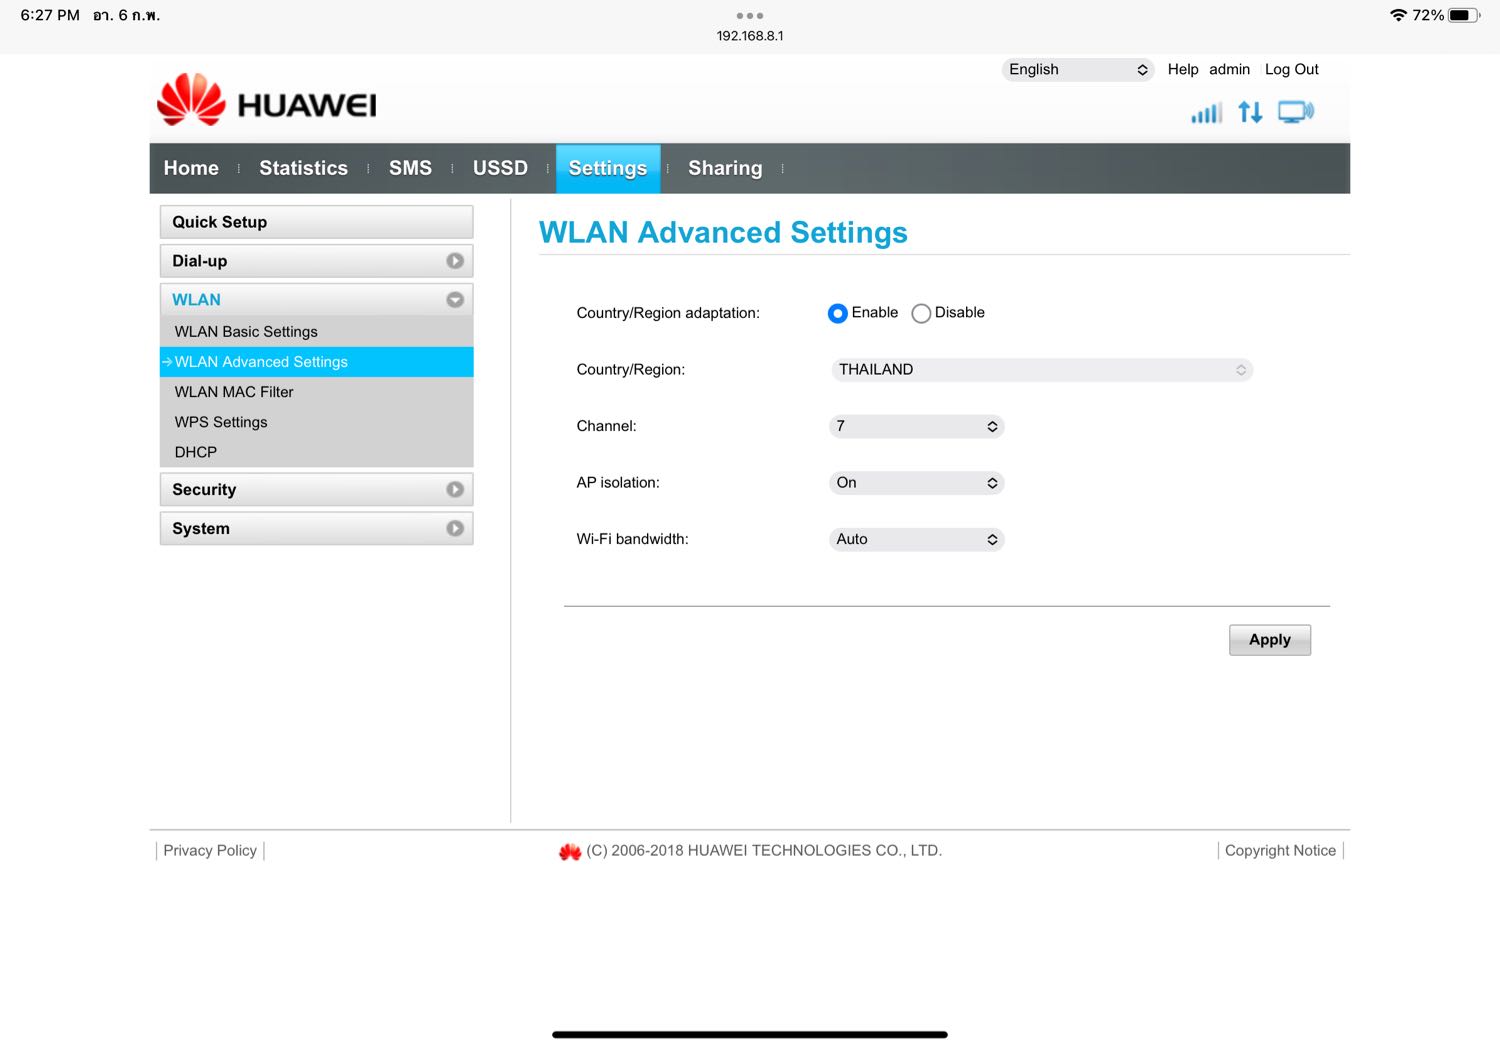Expand the System sidebar section
This screenshot has height=1048, width=1500.
click(316, 529)
